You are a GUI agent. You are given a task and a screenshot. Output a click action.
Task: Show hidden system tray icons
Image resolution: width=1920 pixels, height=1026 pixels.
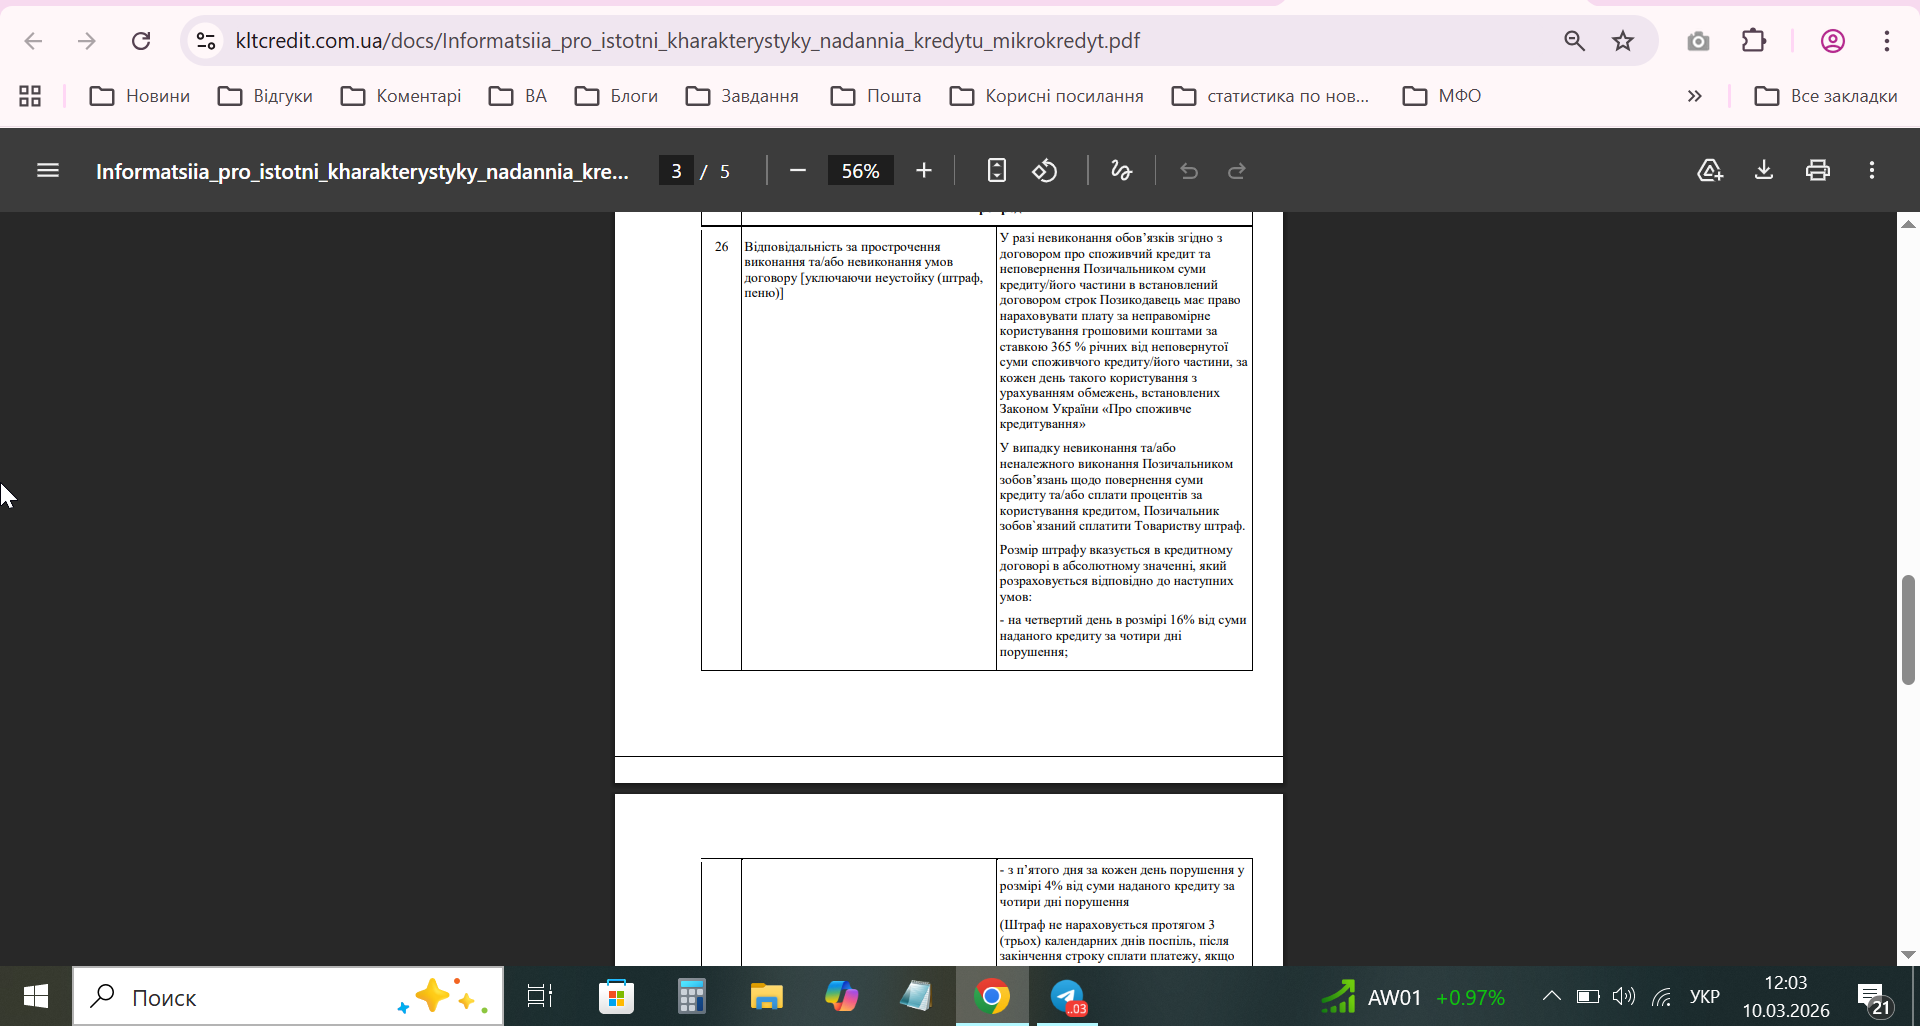1551,996
